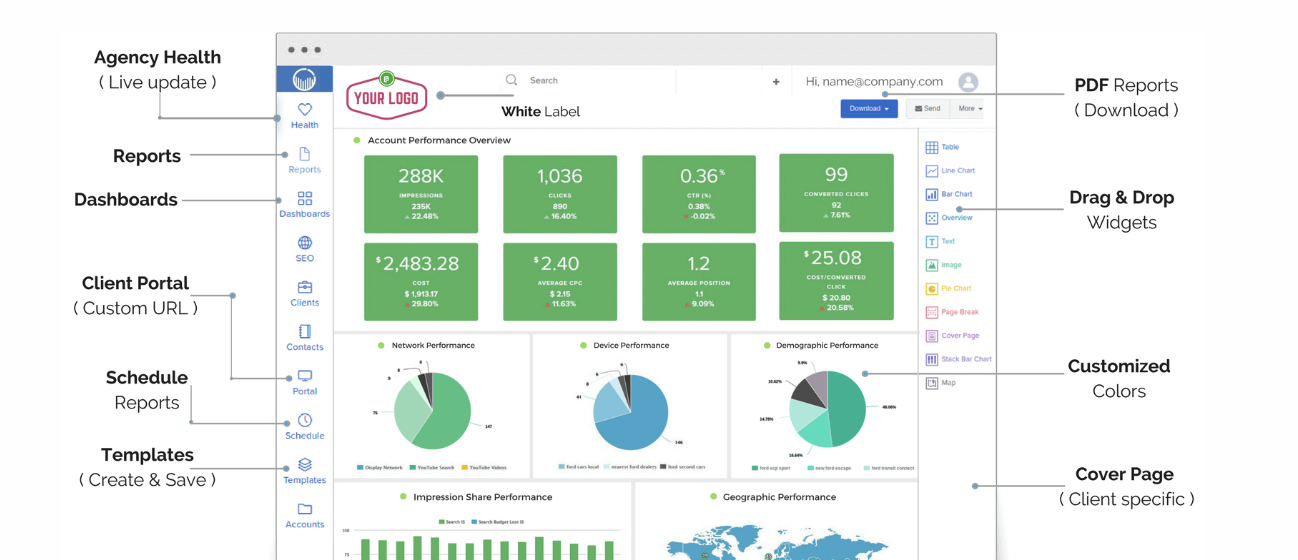Open the Health section in sidebar
Image resolution: width=1298 pixels, height=560 pixels.
pos(304,115)
